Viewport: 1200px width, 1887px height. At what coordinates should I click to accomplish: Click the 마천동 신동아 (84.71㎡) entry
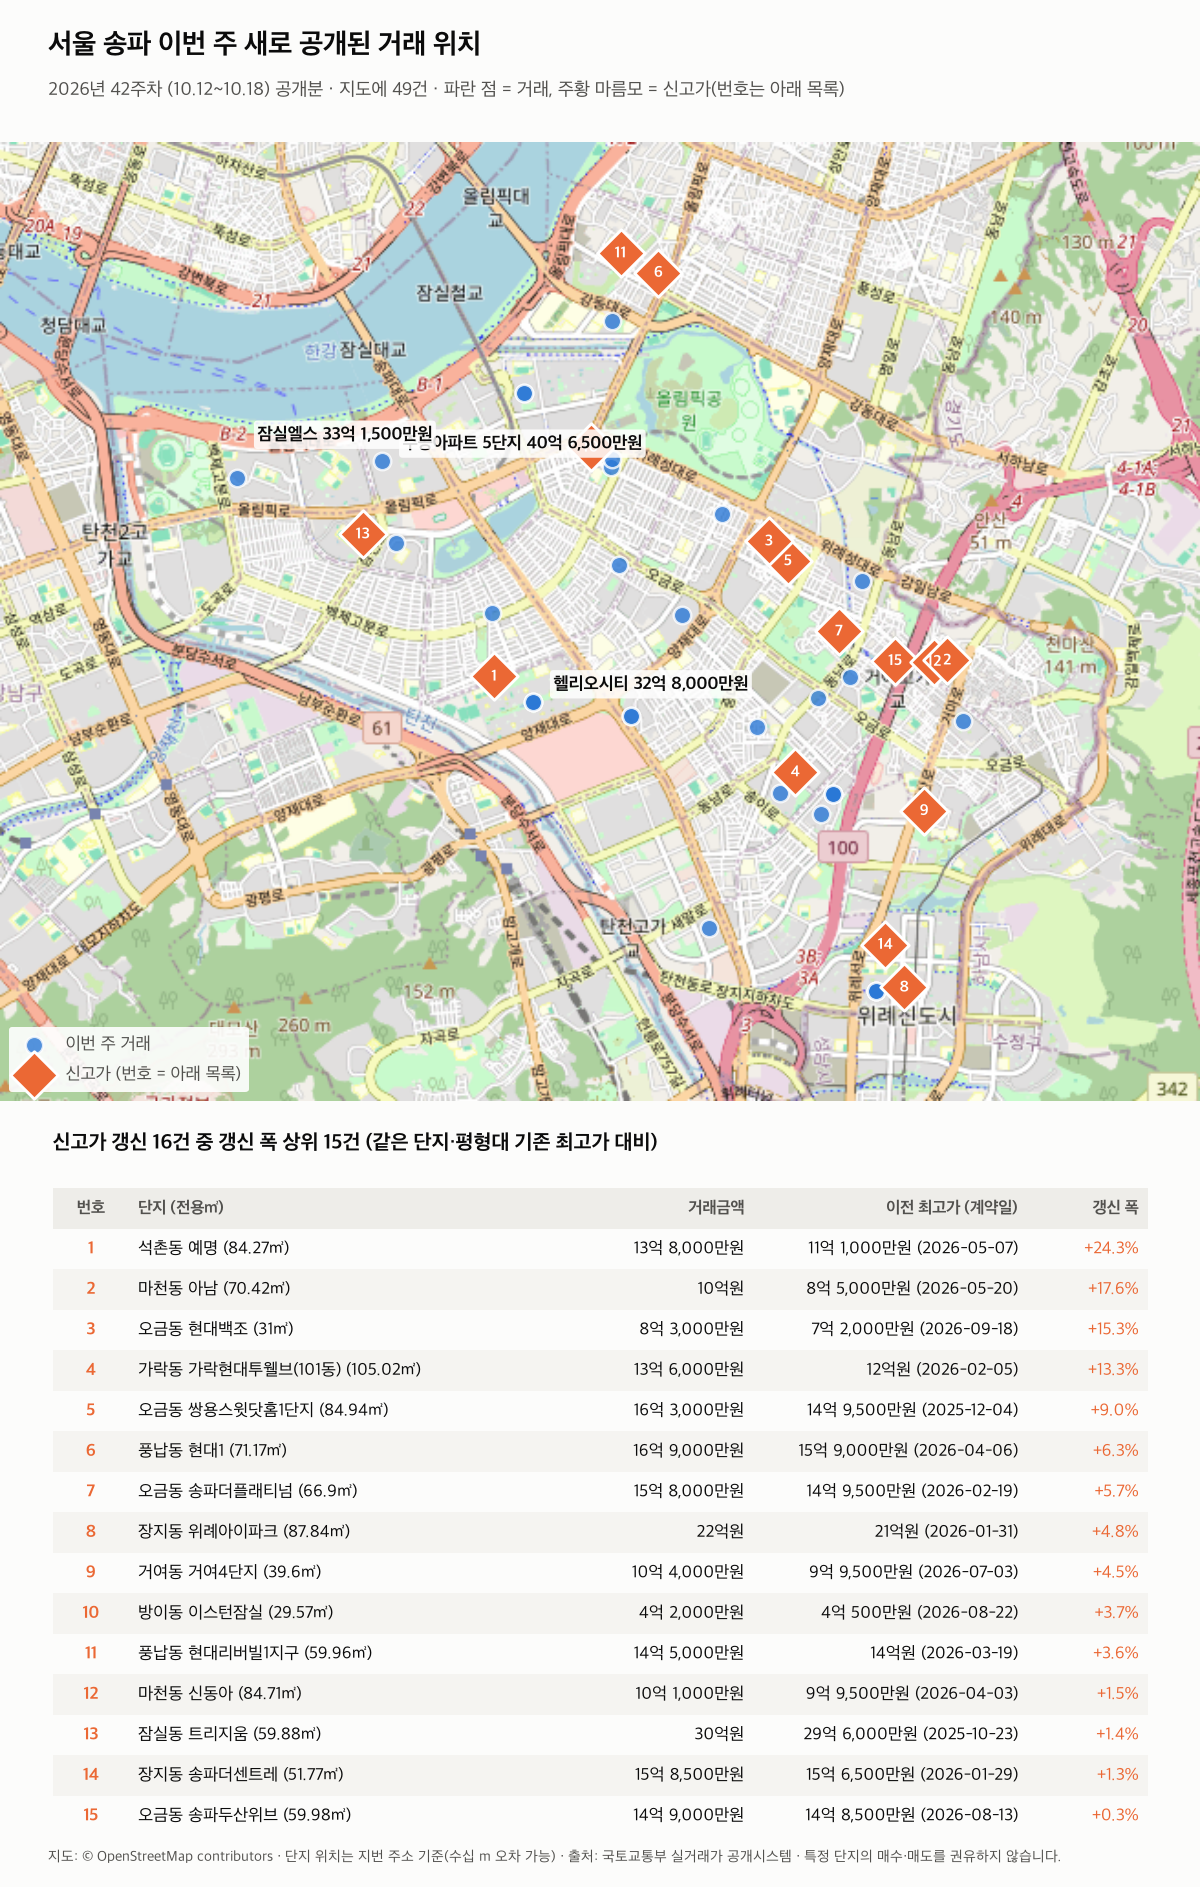coord(220,1693)
